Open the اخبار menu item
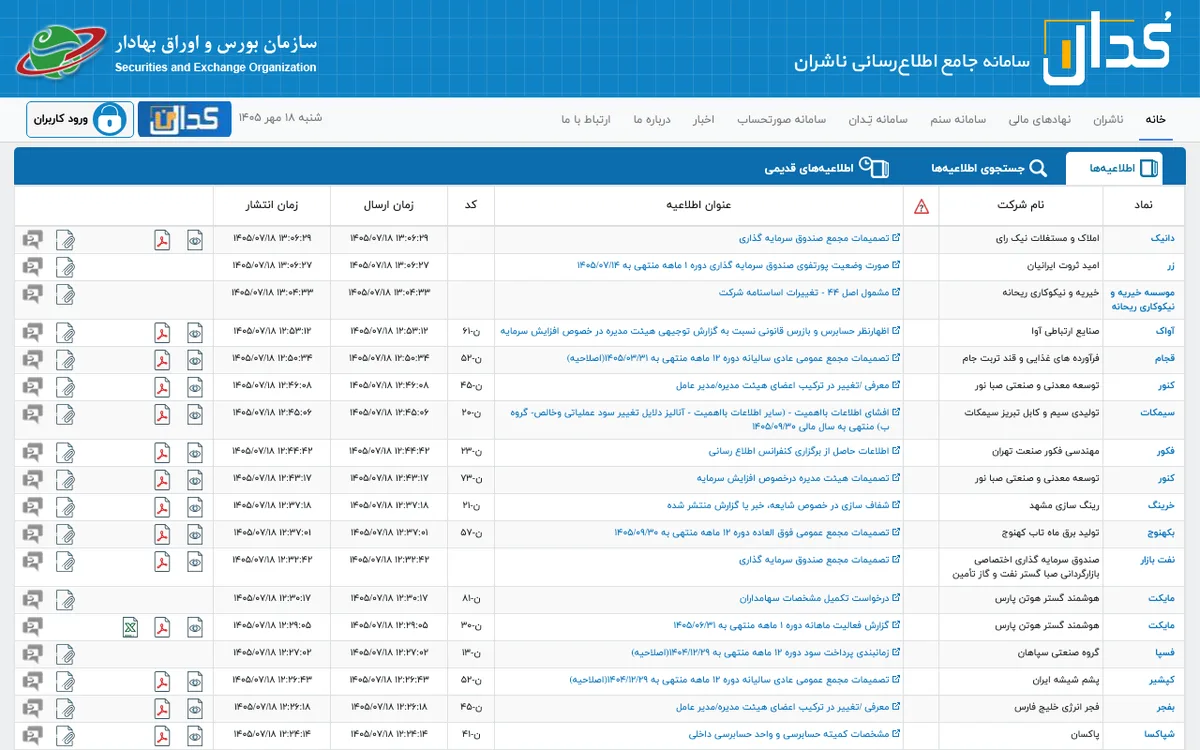 point(704,120)
